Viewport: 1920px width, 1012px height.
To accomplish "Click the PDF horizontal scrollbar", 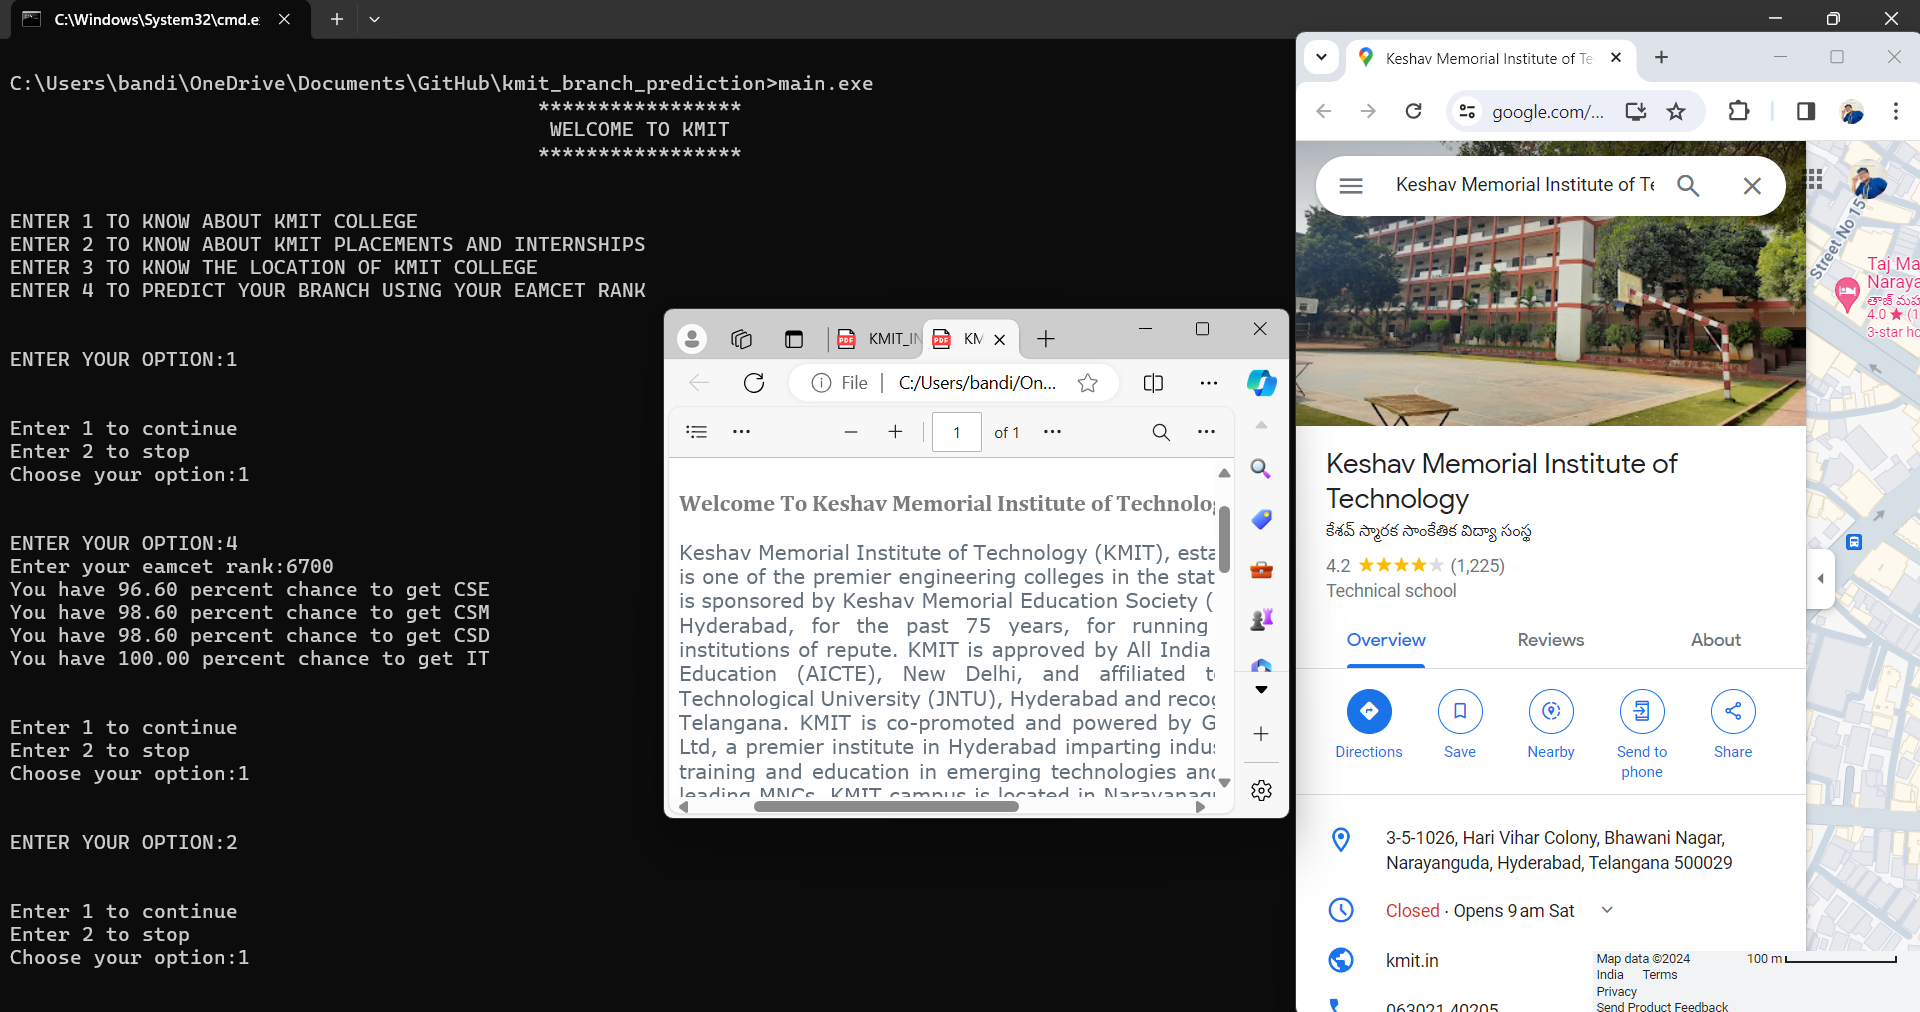I will pos(886,807).
